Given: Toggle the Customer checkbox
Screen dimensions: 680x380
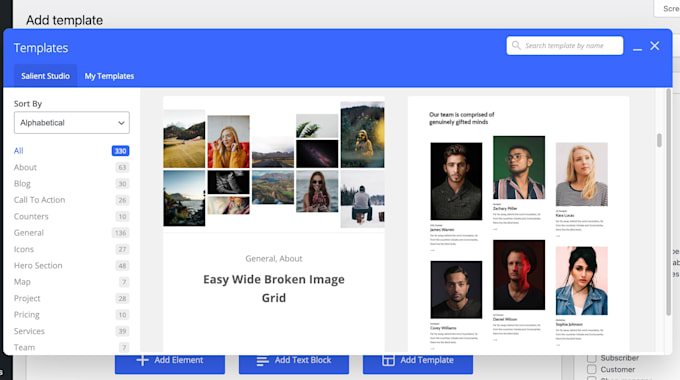Looking at the screenshot, I should 592,369.
